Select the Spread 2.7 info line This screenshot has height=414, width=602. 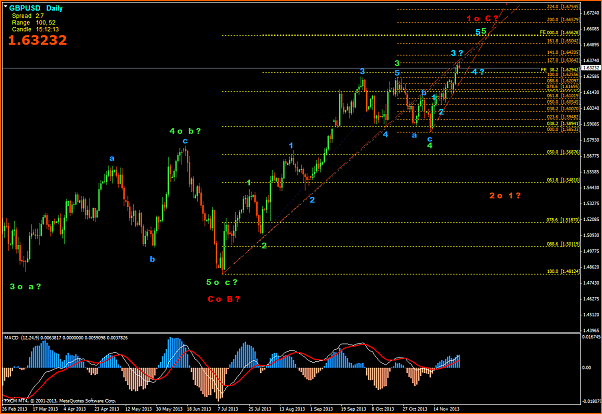click(x=28, y=16)
